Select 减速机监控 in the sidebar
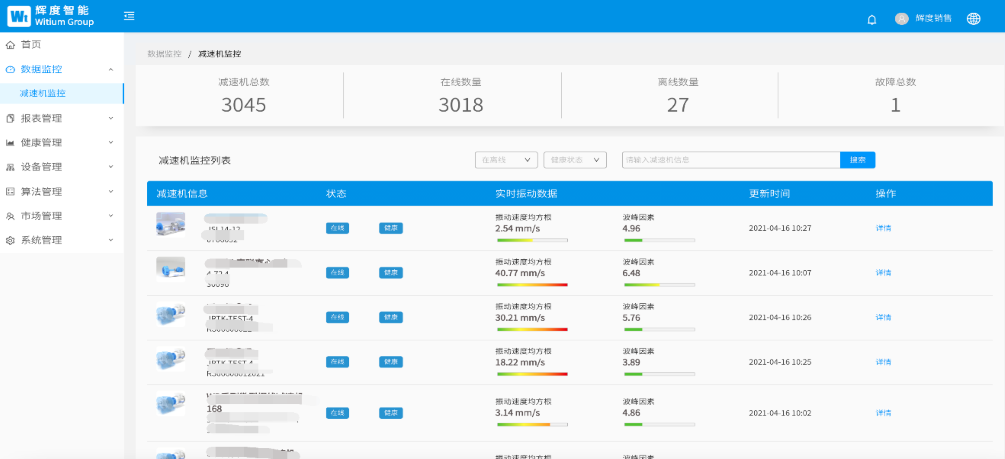 pos(43,93)
